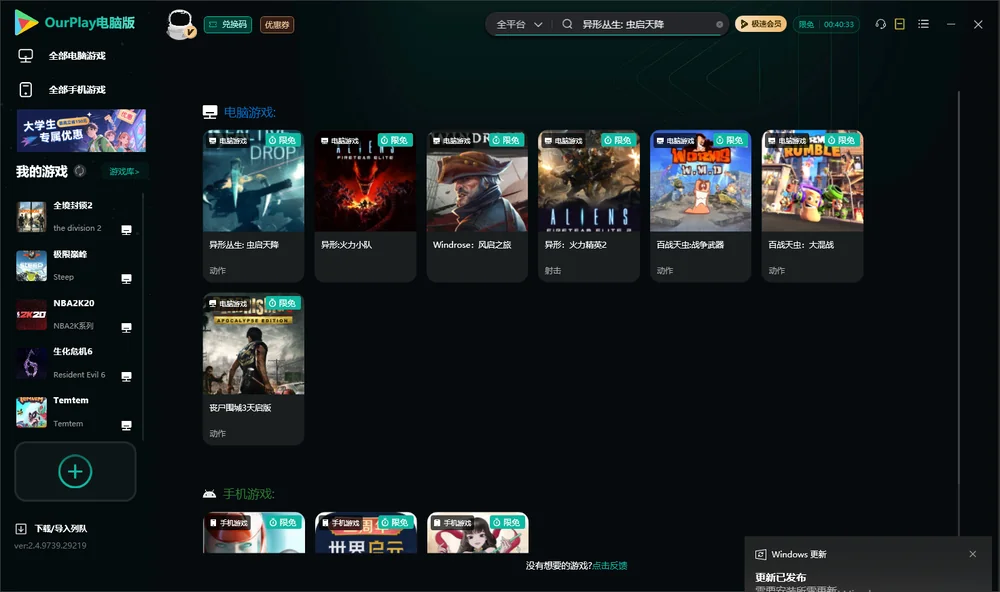Select 生化危机6 in my games
The width and height of the screenshot is (1000, 592).
pos(75,364)
